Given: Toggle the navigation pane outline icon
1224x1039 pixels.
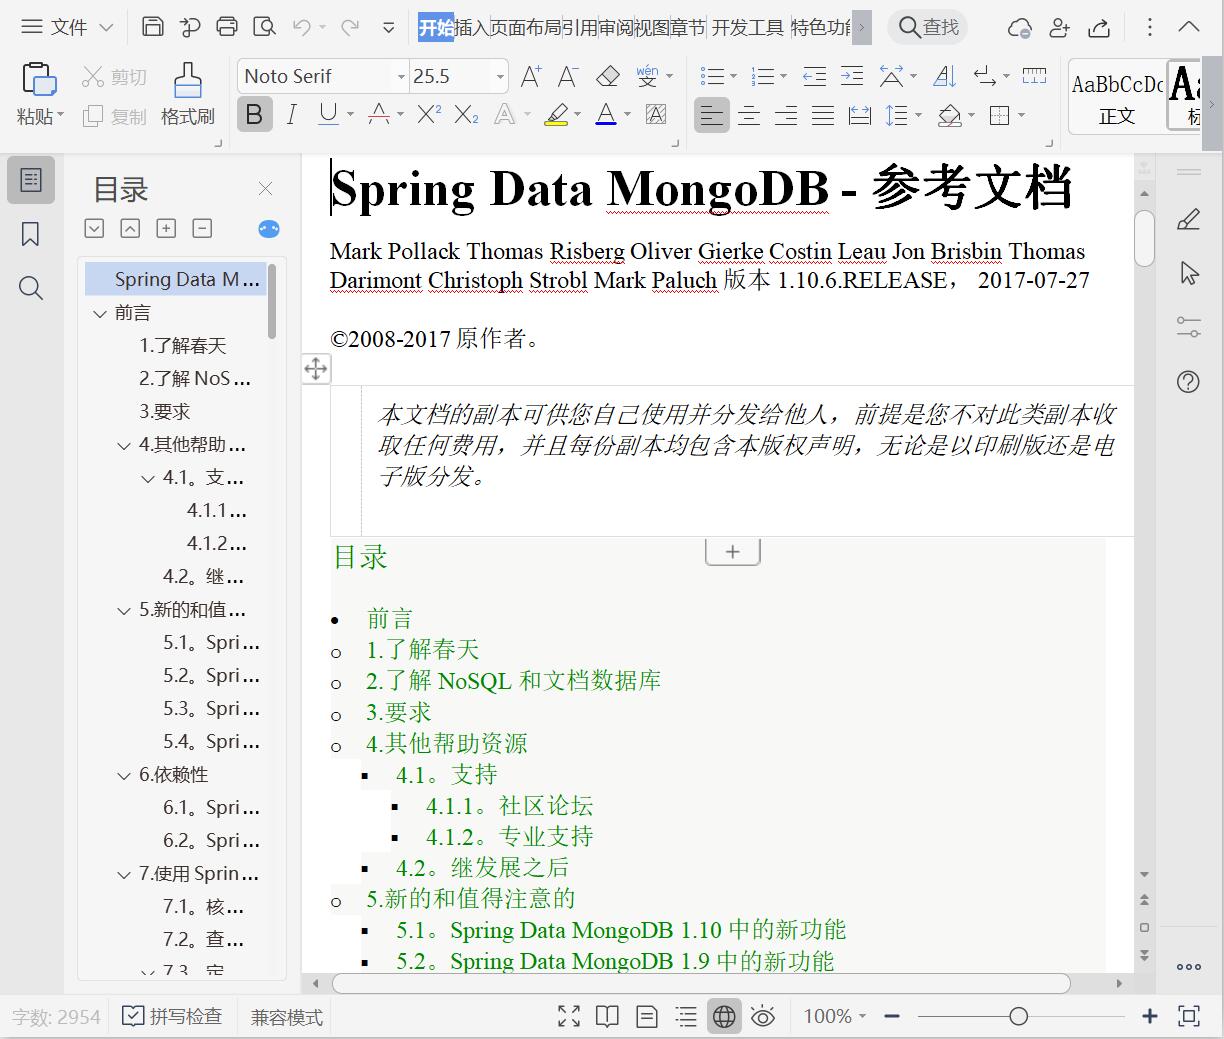Looking at the screenshot, I should tap(31, 180).
